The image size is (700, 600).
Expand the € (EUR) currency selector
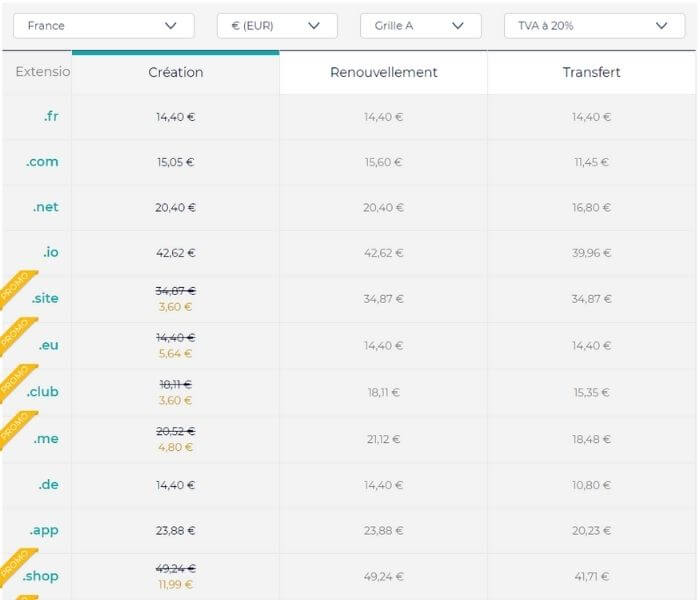pyautogui.click(x=276, y=26)
